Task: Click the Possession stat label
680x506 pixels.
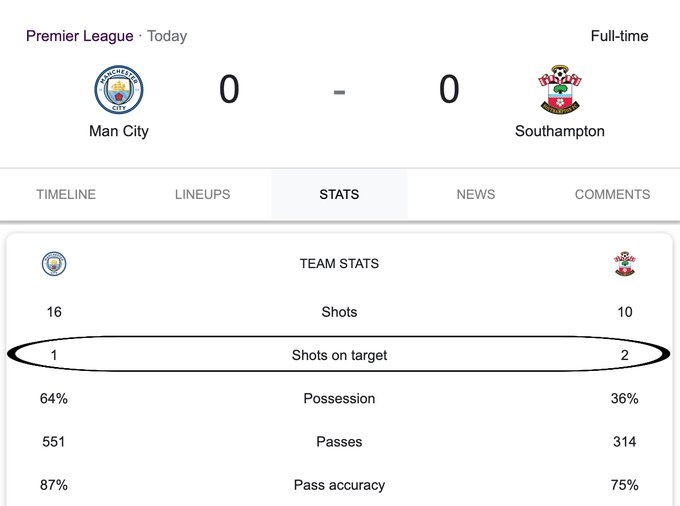Action: (x=339, y=398)
